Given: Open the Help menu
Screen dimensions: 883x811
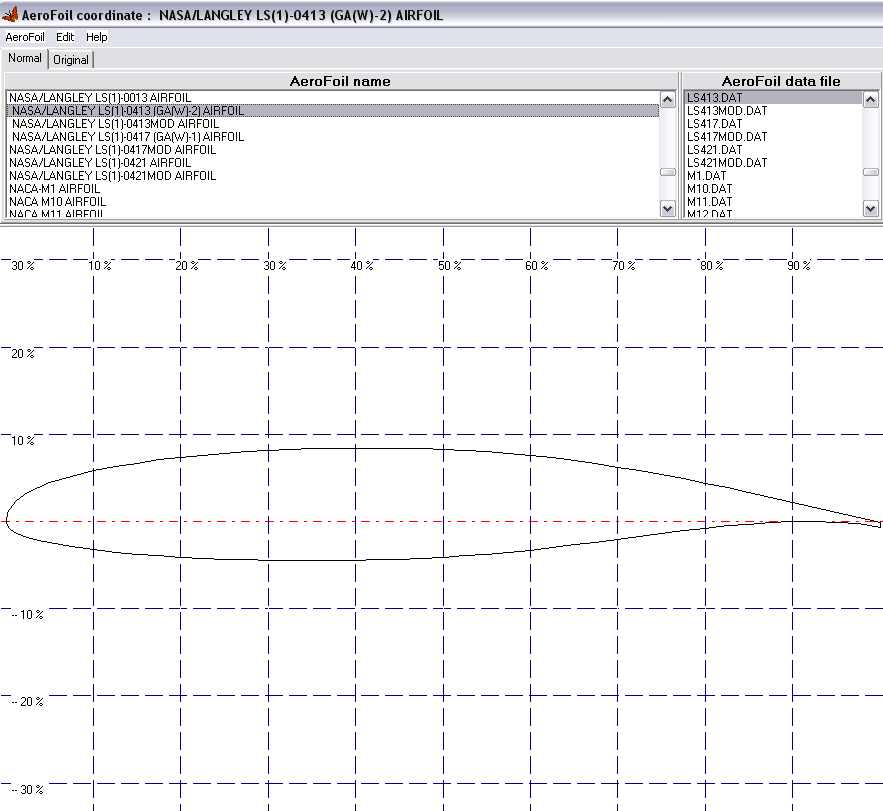Looking at the screenshot, I should 96,37.
